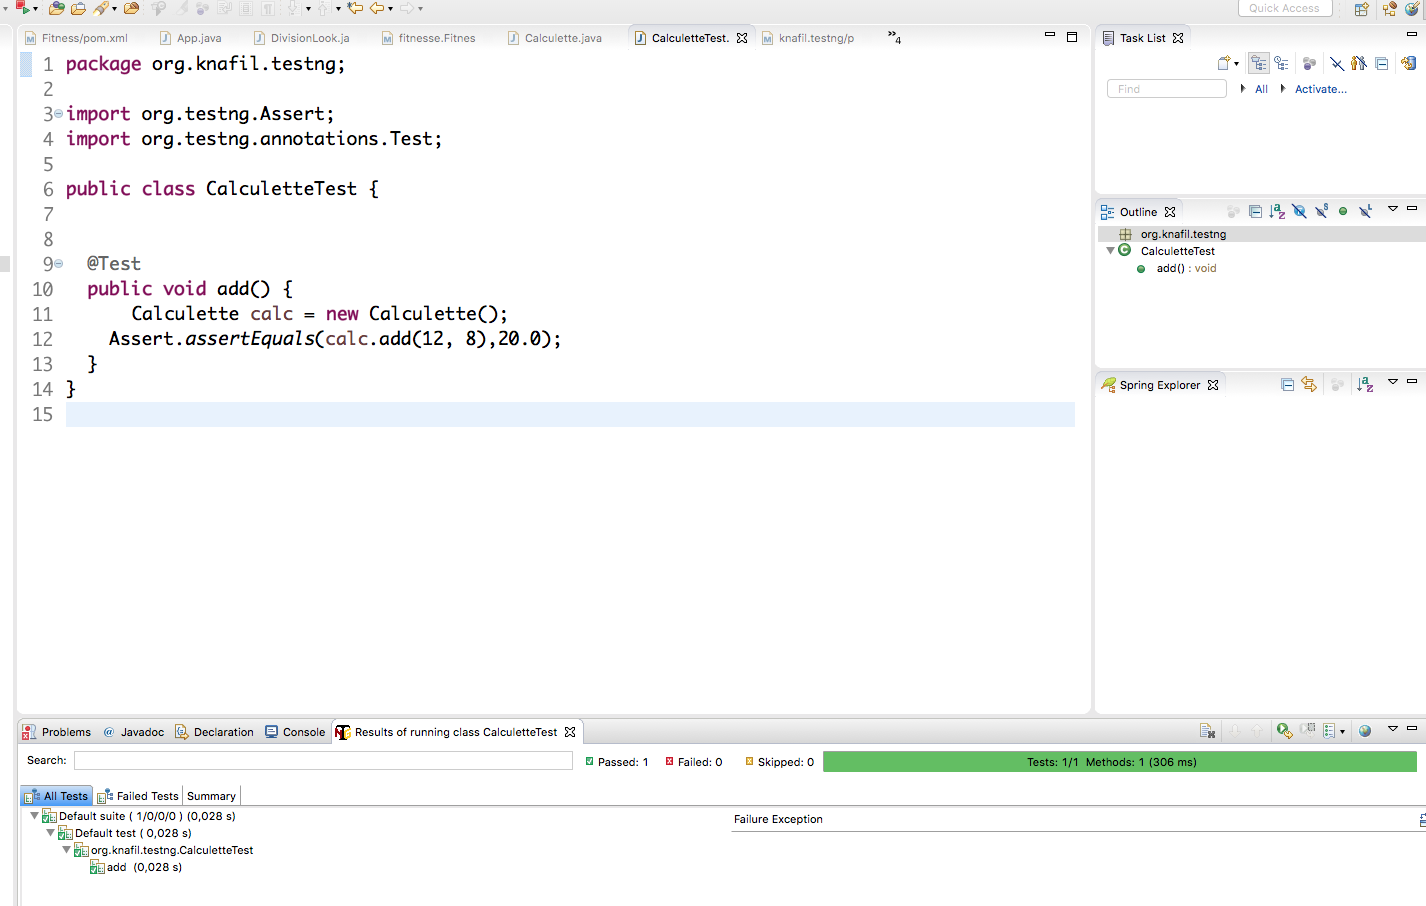Toggle Link with Editor in Spring Explorer

click(1309, 385)
